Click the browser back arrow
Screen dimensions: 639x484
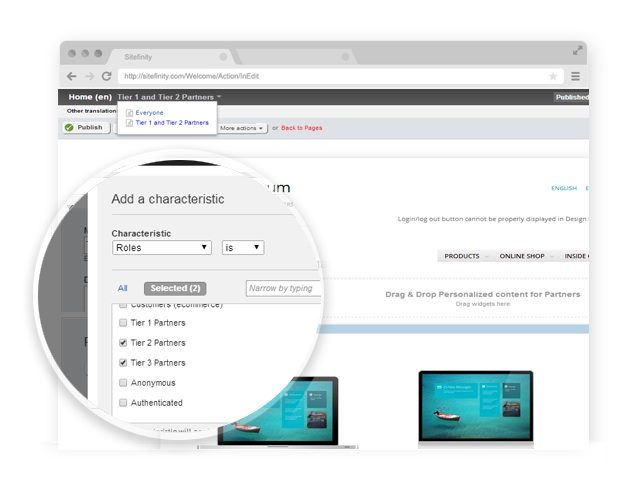coord(71,76)
